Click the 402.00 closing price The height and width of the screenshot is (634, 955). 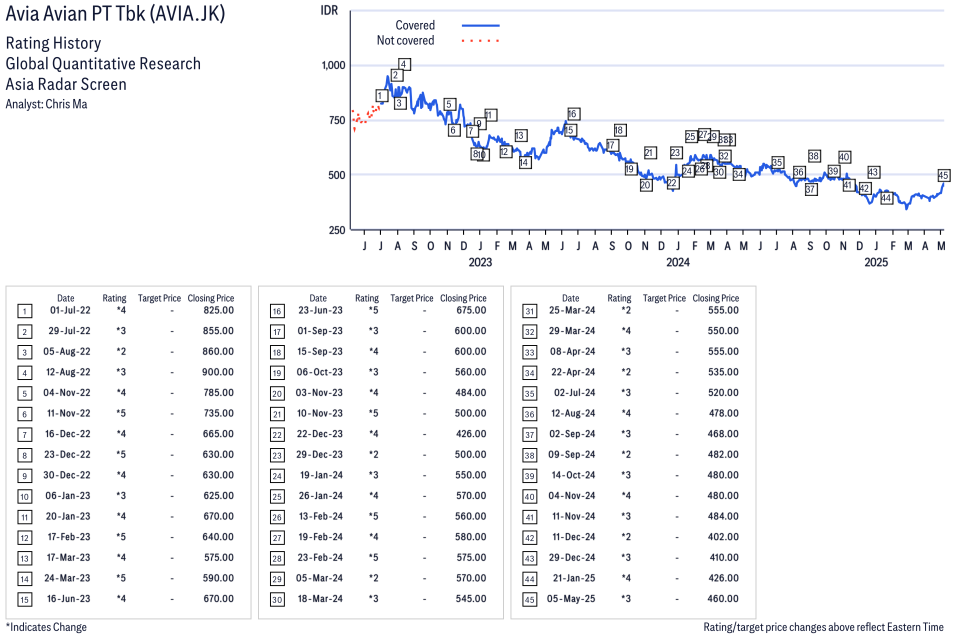(723, 537)
